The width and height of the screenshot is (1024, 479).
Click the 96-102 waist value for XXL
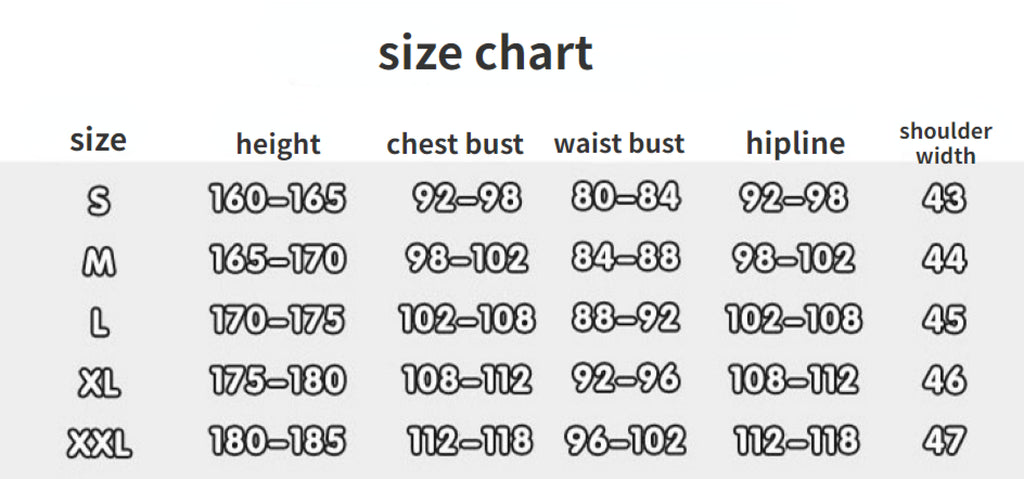(x=625, y=440)
